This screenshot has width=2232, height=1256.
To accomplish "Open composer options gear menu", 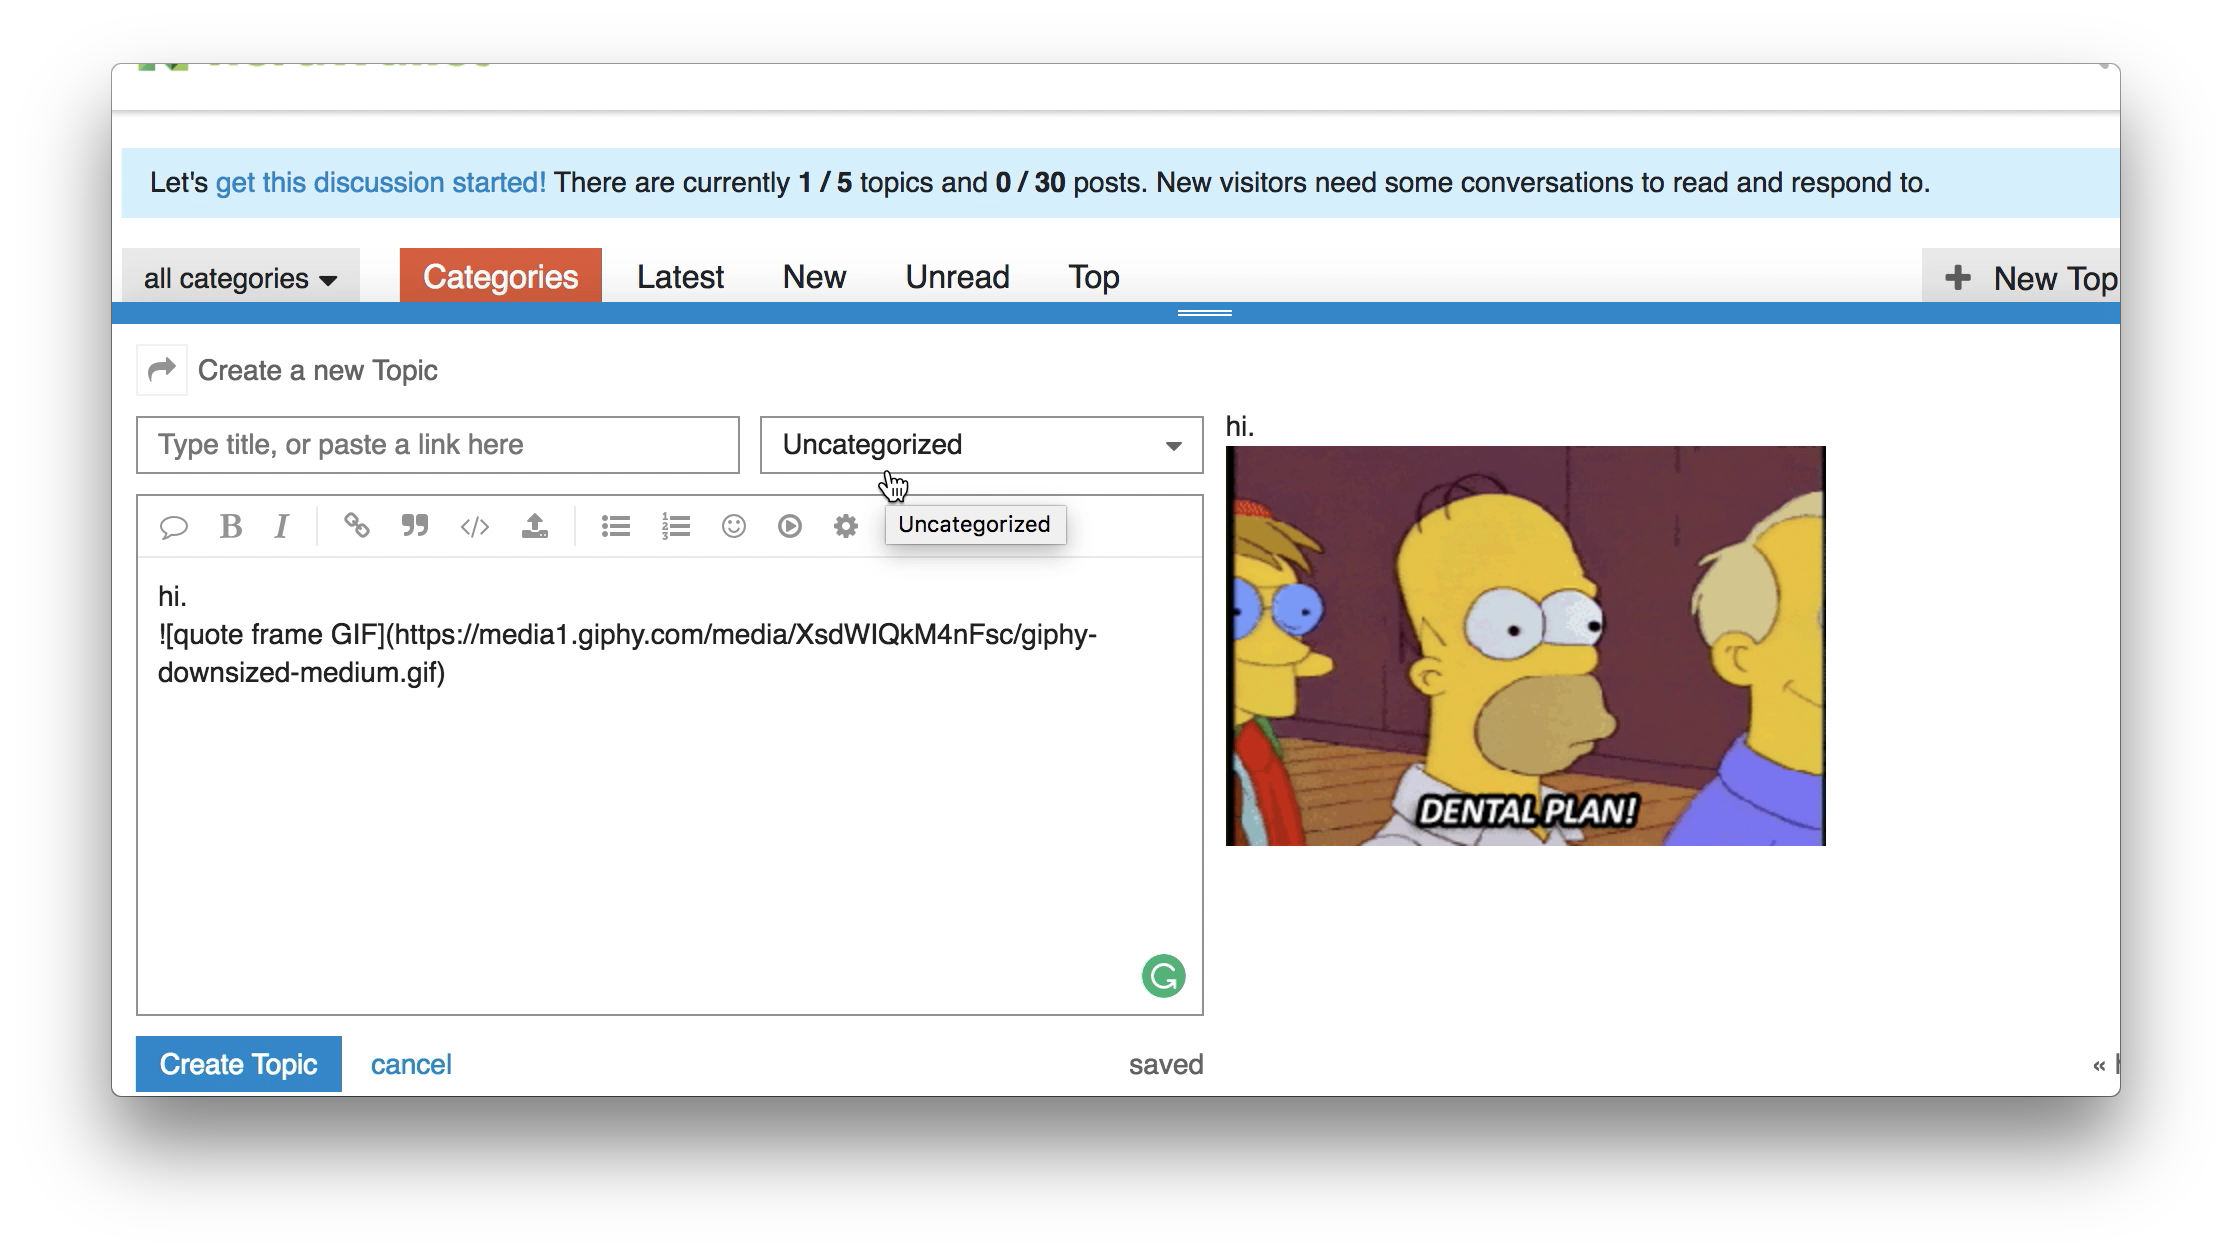I will point(846,526).
